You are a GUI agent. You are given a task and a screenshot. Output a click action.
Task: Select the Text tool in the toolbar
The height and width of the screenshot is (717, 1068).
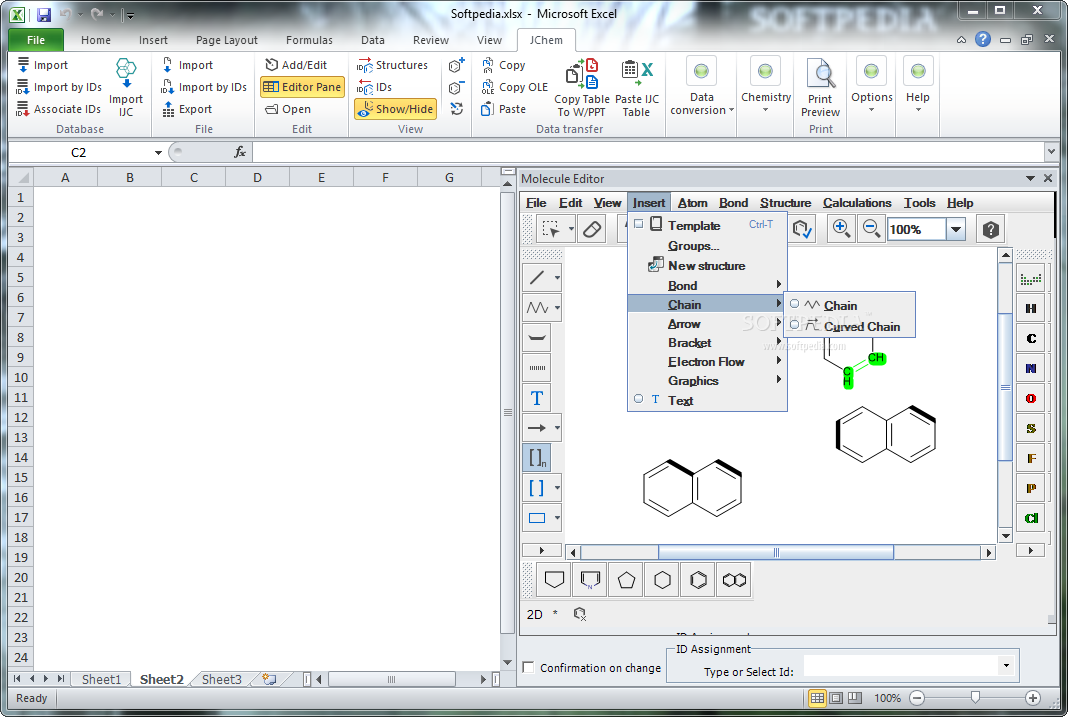pyautogui.click(x=537, y=398)
